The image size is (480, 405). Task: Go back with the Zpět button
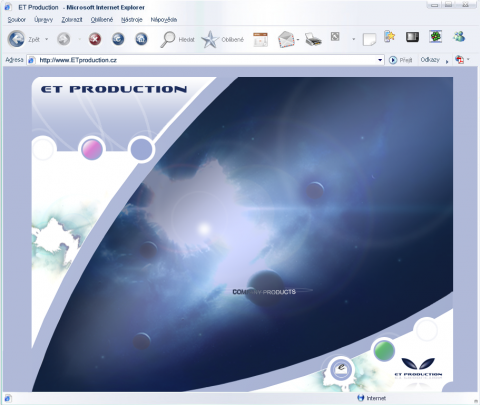pos(23,39)
